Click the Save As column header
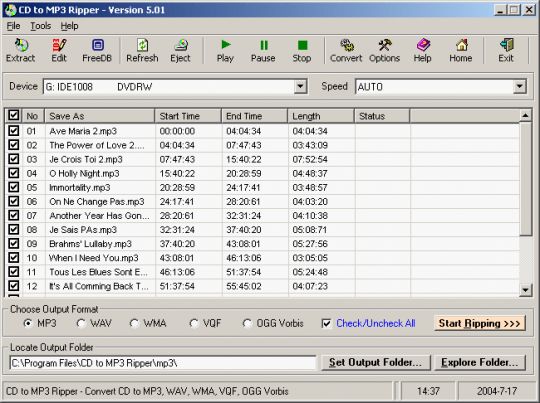The image size is (540, 403). point(100,116)
